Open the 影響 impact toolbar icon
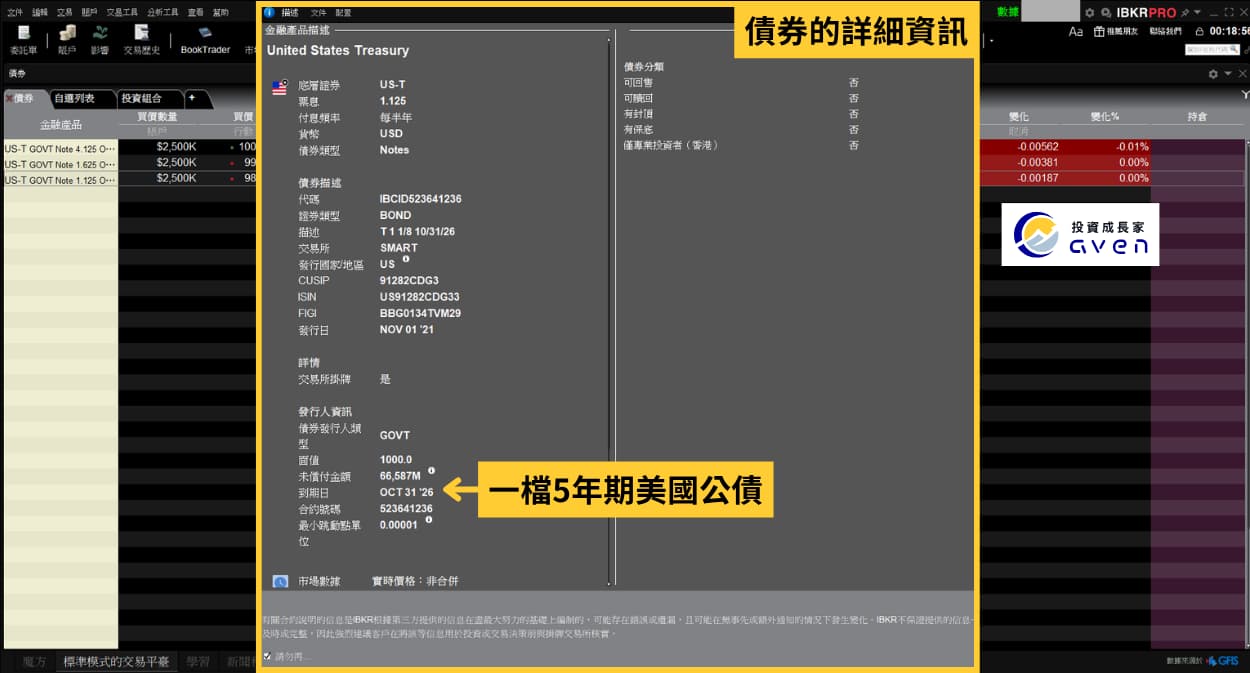 (100, 39)
